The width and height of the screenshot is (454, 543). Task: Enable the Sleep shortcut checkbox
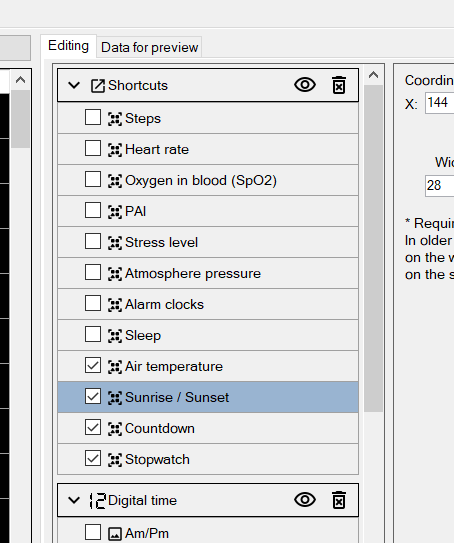coord(93,335)
